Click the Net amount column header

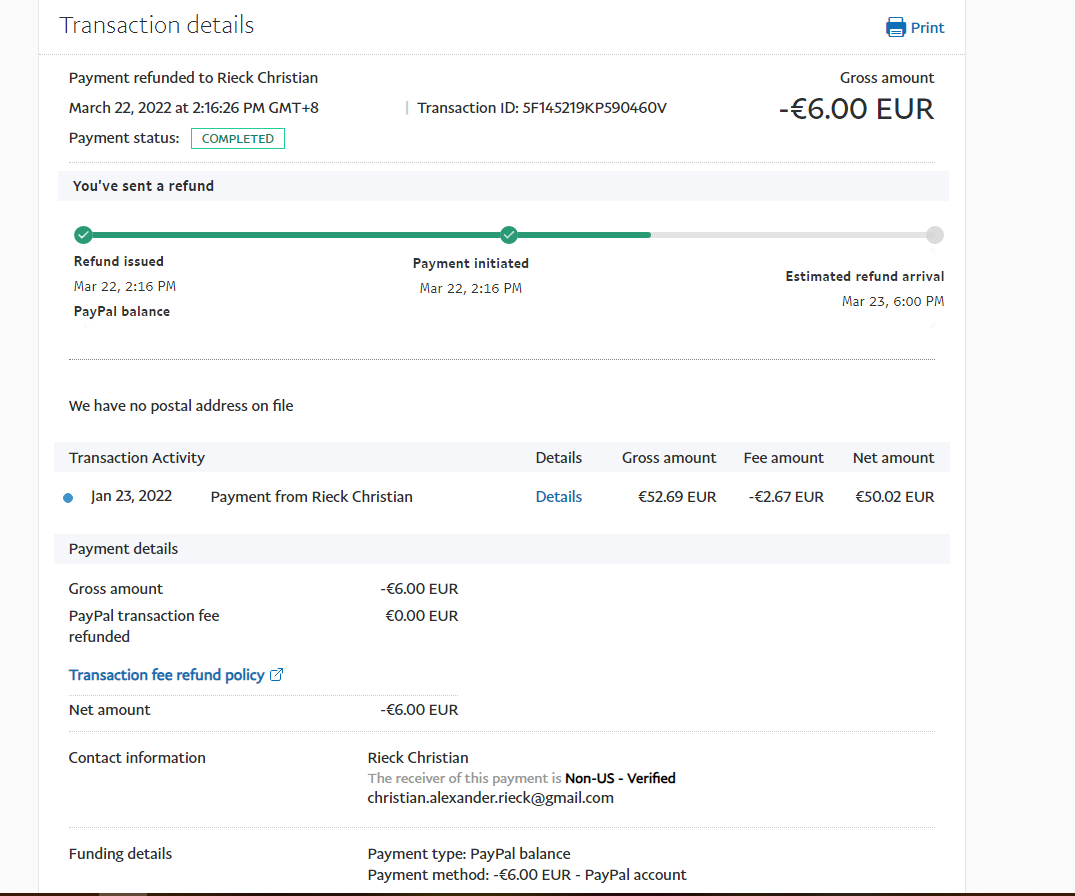click(893, 458)
